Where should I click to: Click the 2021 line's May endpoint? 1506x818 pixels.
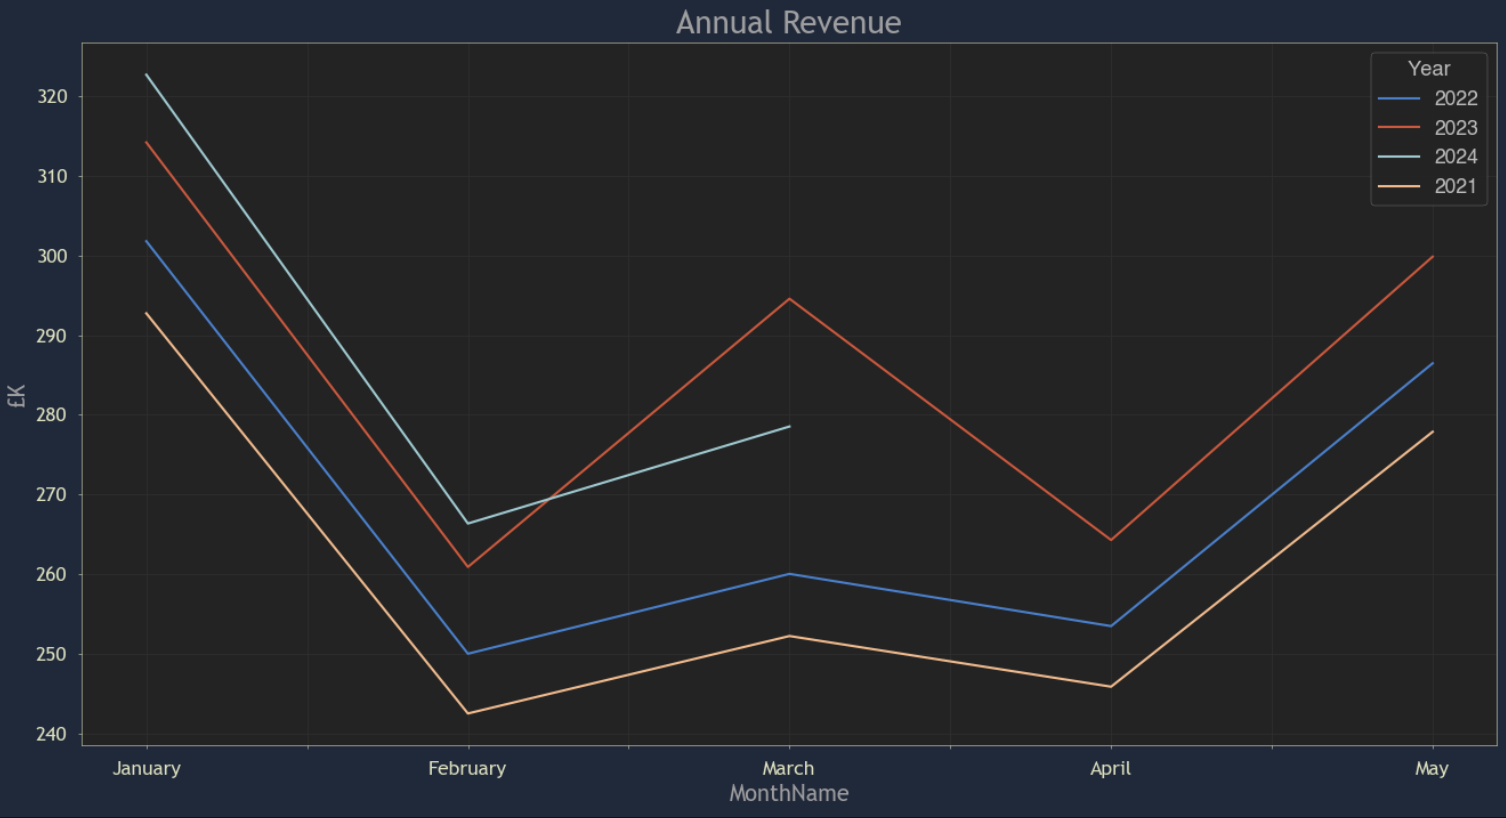(x=1432, y=432)
